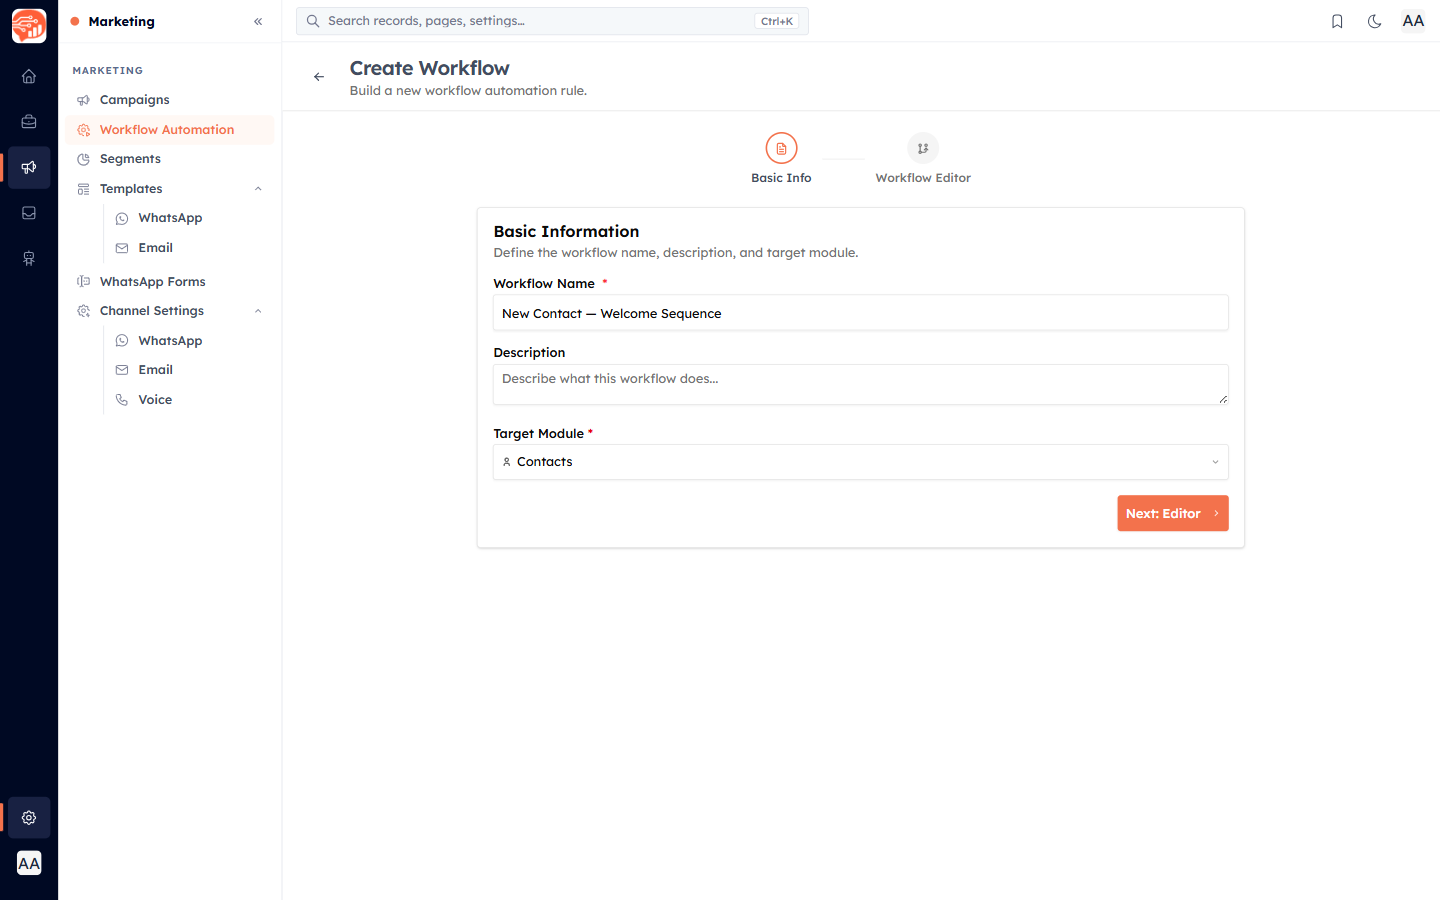1440x900 pixels.
Task: Click the Workflow Automation gear icon
Action: pyautogui.click(x=83, y=130)
